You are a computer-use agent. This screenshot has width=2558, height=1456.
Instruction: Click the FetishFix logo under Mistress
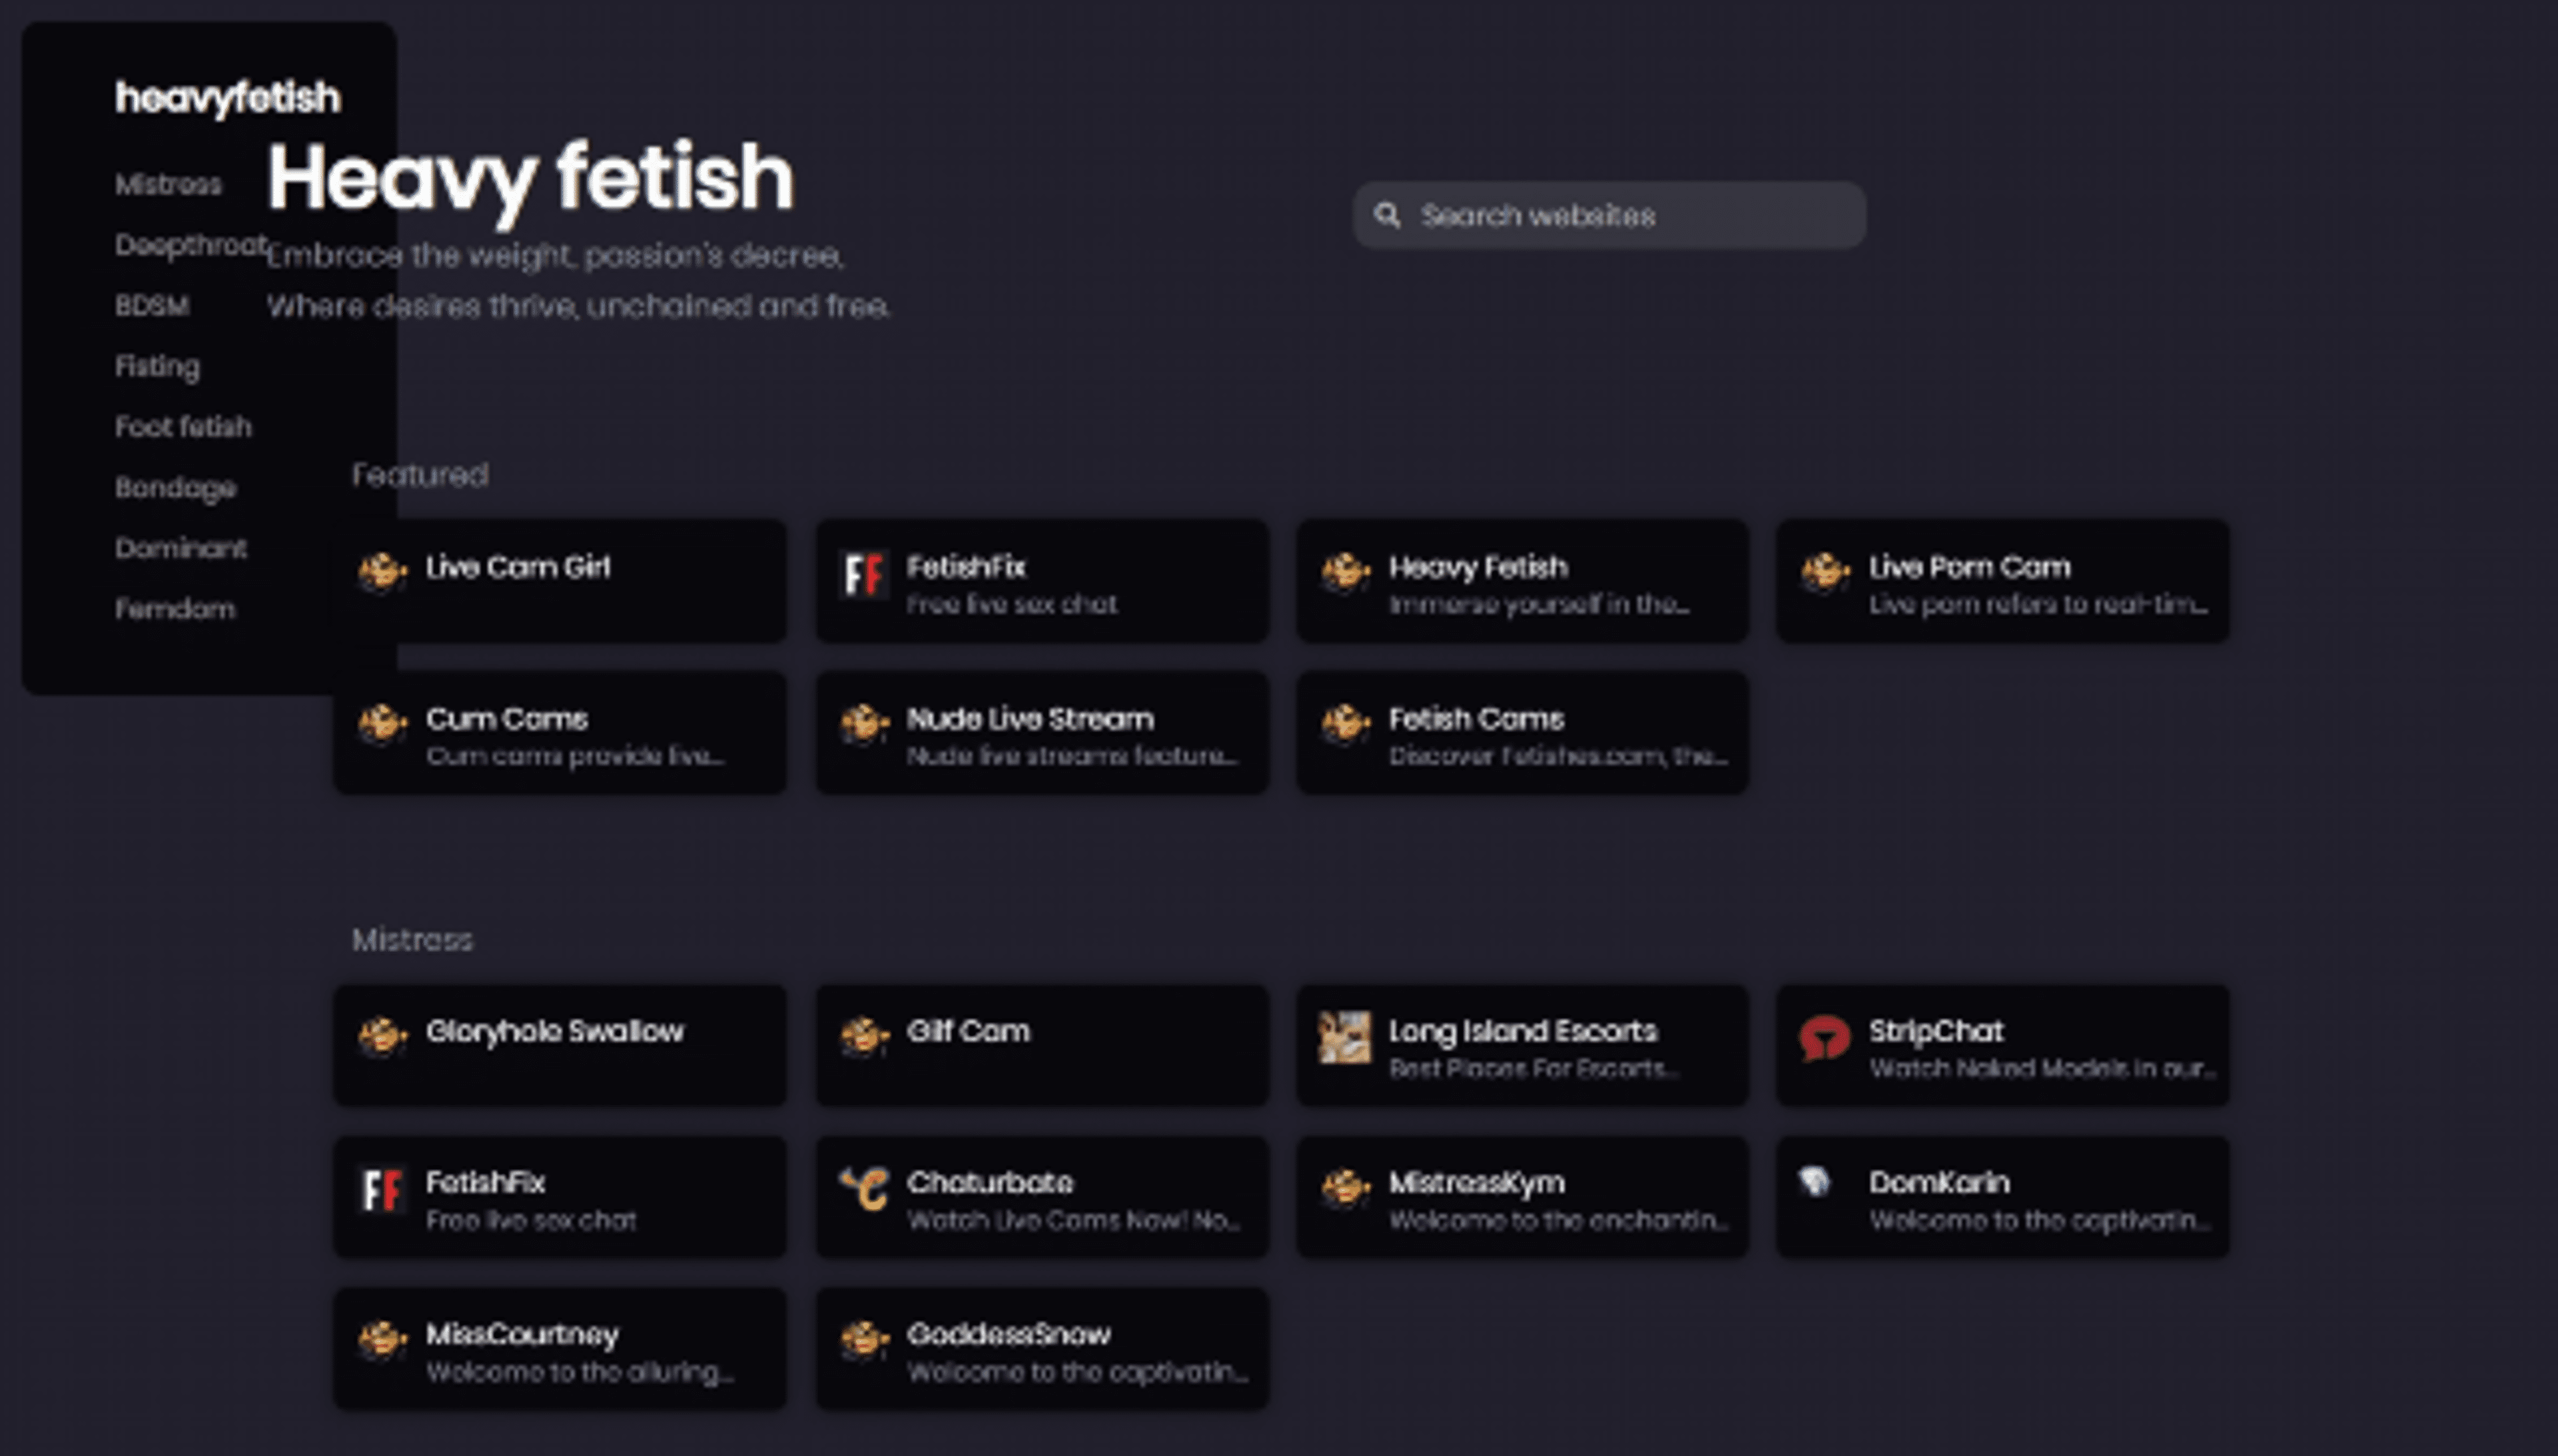(382, 1190)
